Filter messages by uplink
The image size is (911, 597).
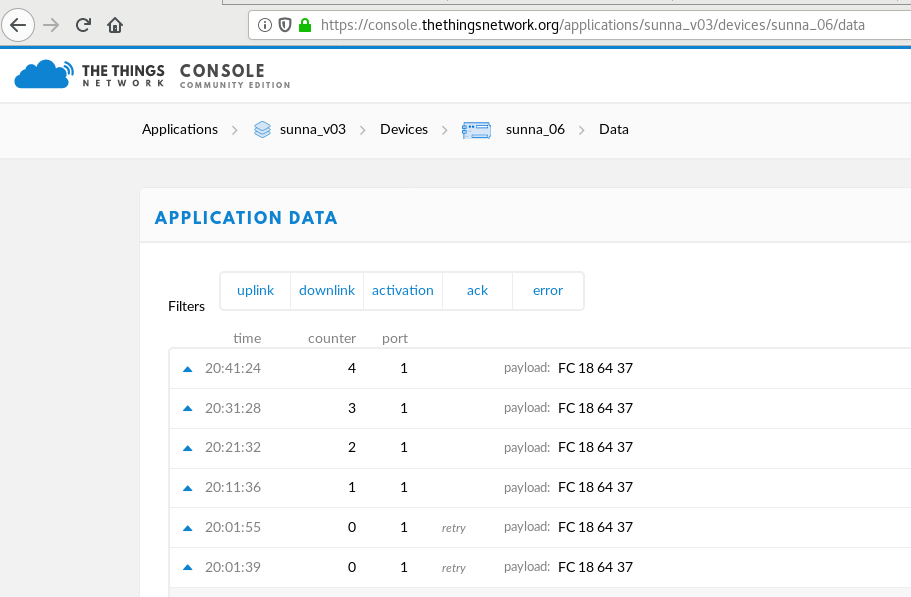(255, 290)
